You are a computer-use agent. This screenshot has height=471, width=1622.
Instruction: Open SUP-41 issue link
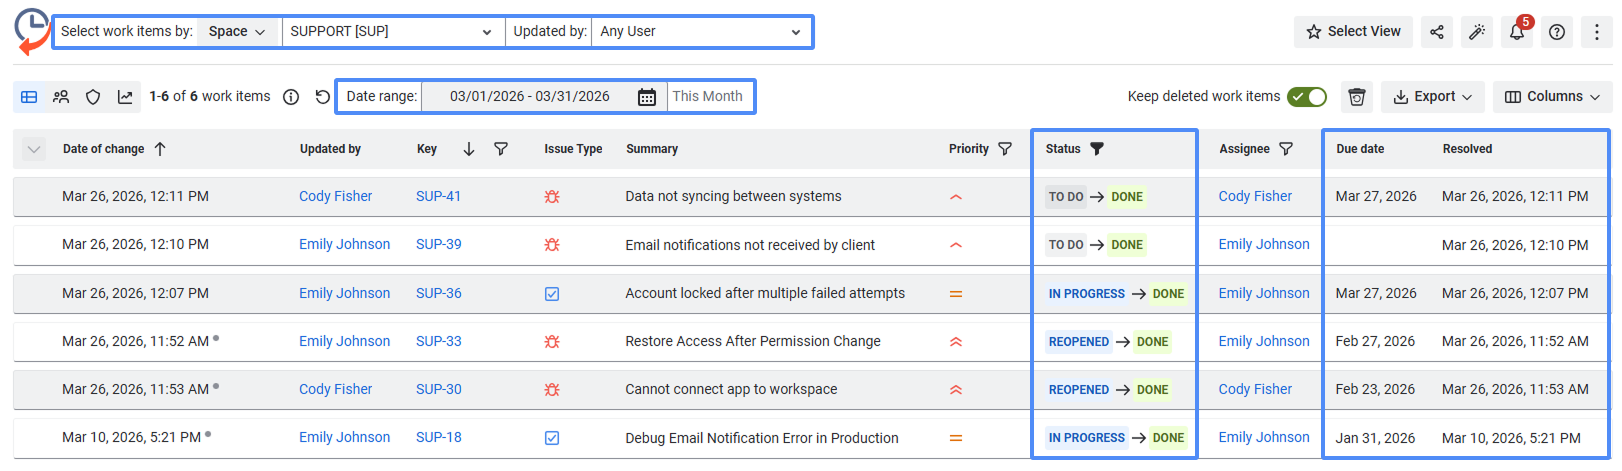(438, 197)
